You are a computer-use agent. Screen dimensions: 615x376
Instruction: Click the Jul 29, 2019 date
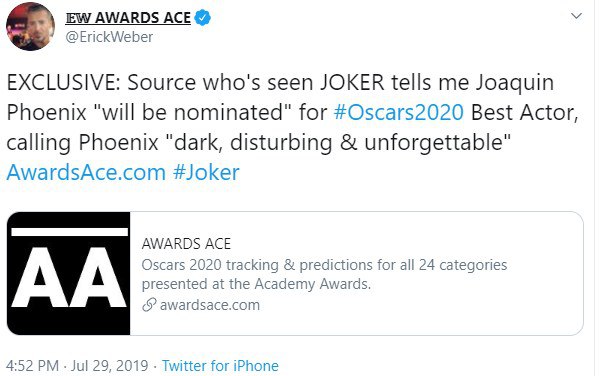(109, 365)
